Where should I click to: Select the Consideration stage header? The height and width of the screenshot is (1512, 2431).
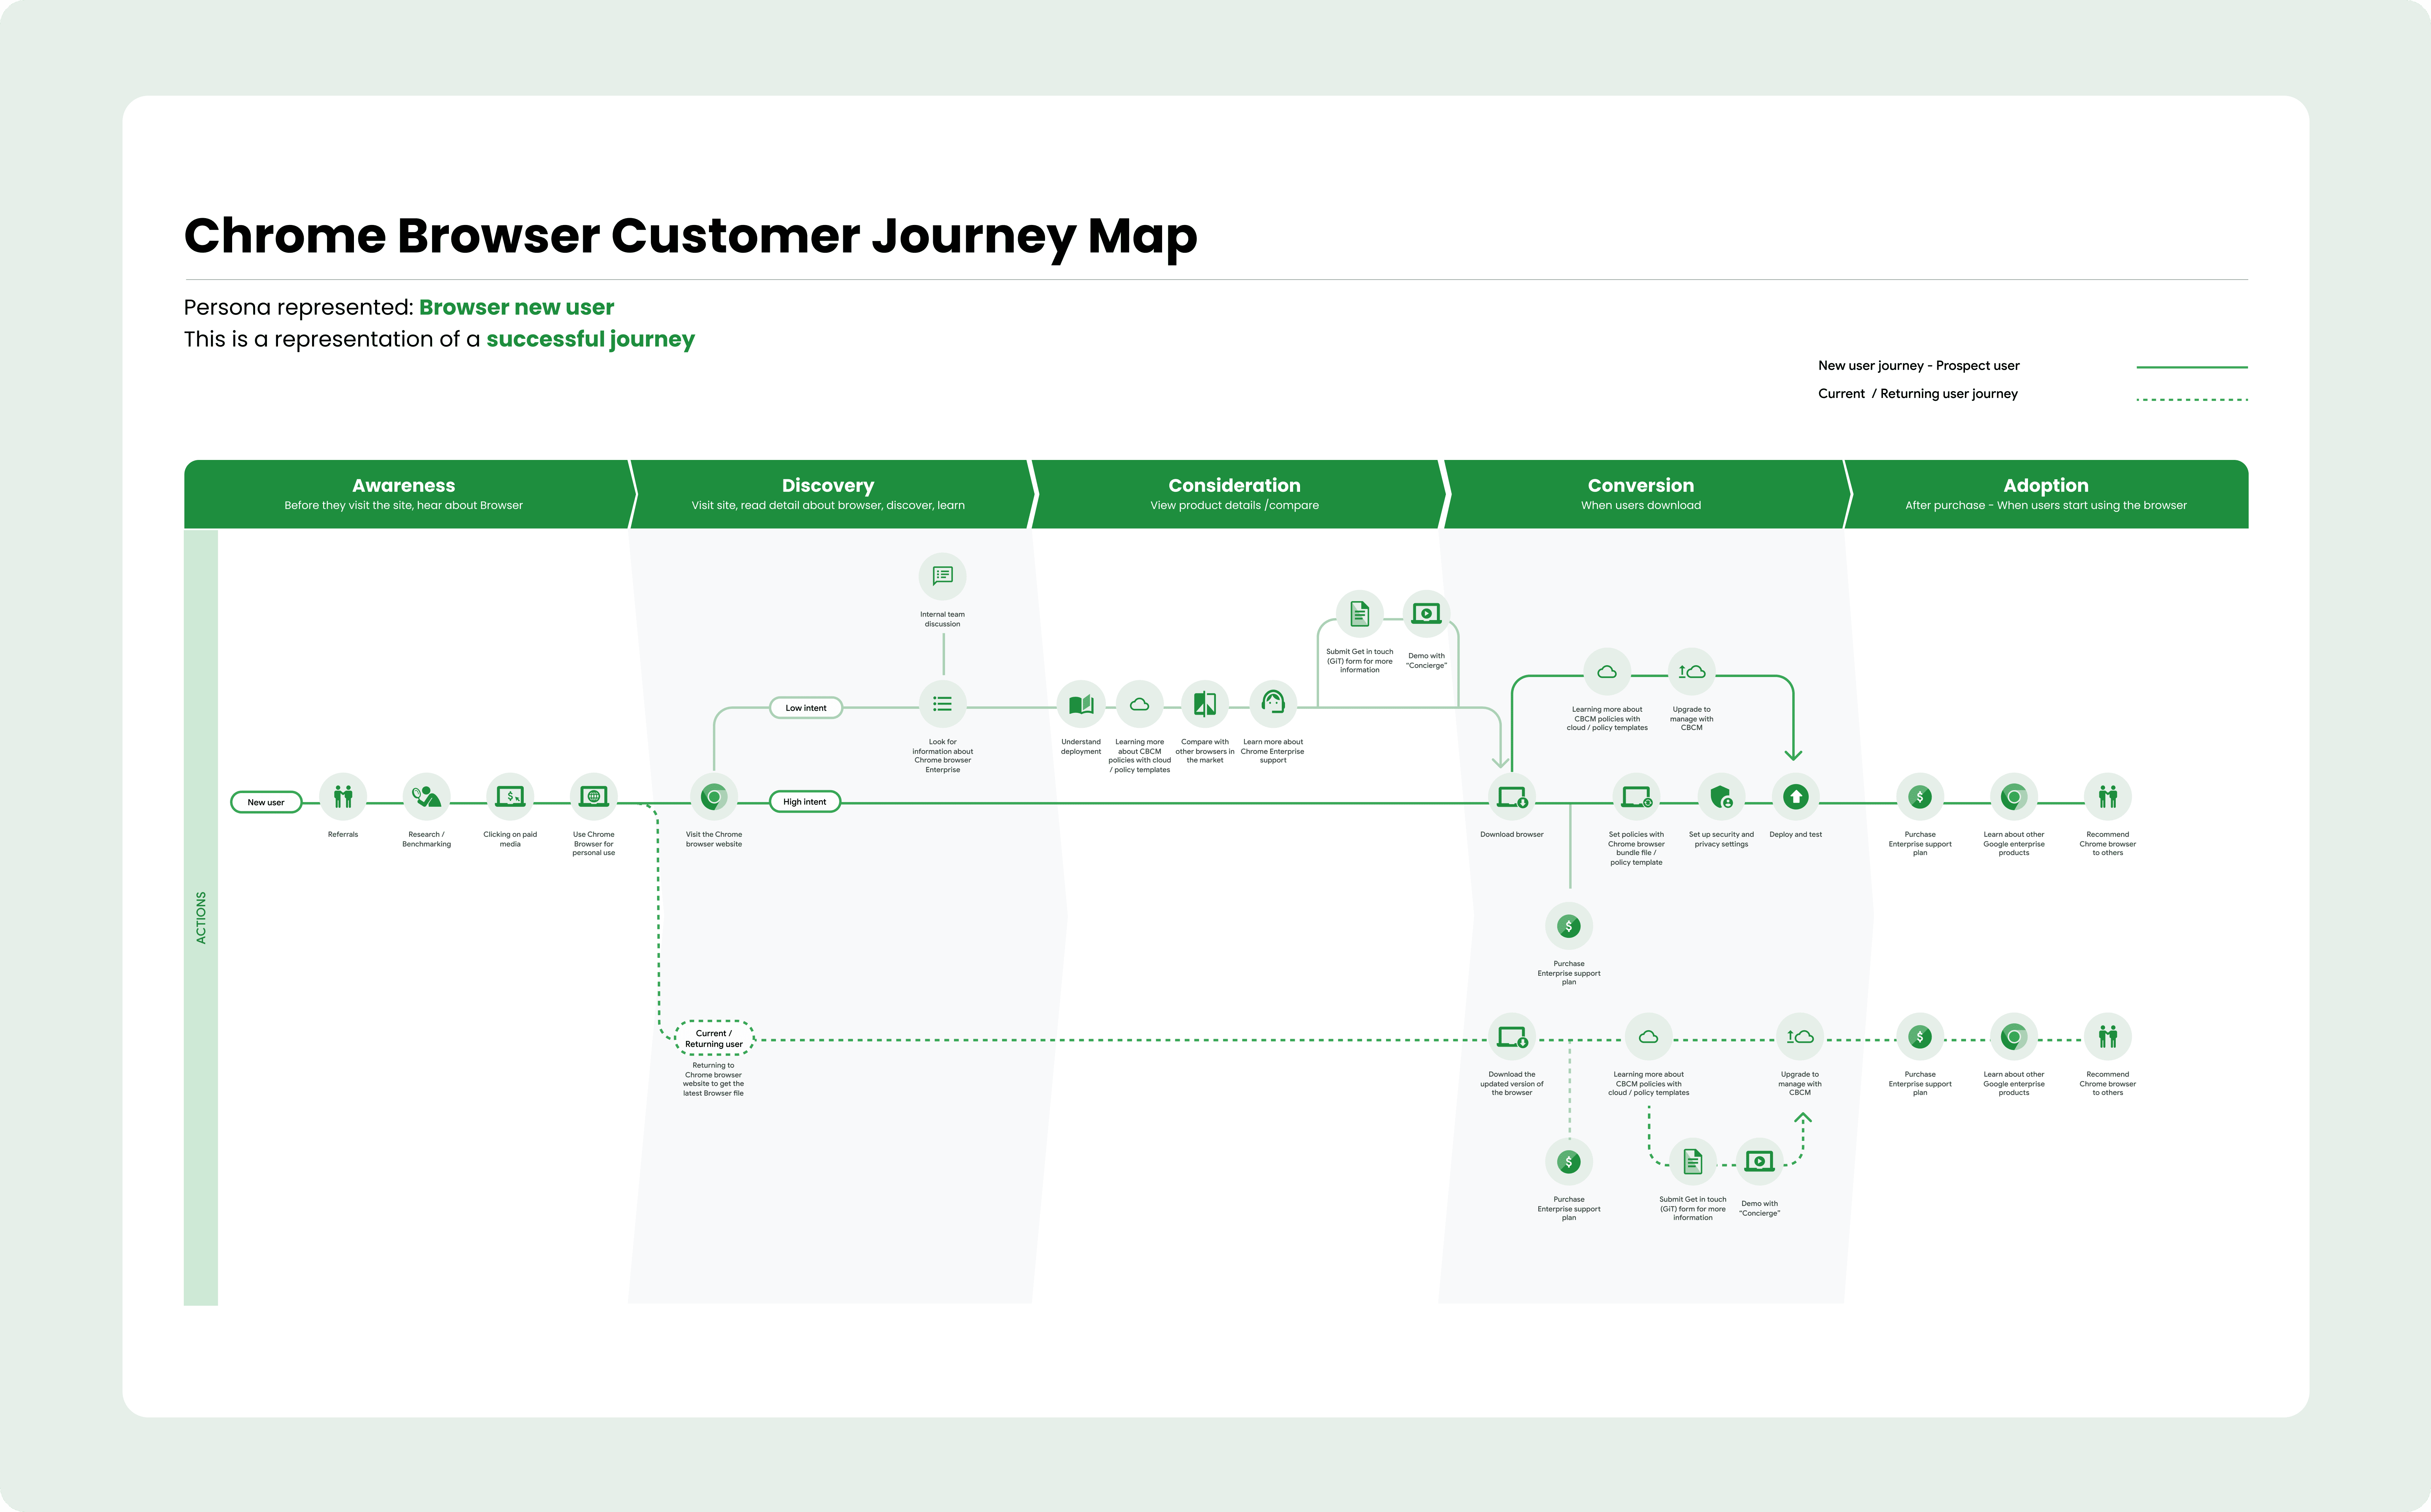pyautogui.click(x=1234, y=494)
